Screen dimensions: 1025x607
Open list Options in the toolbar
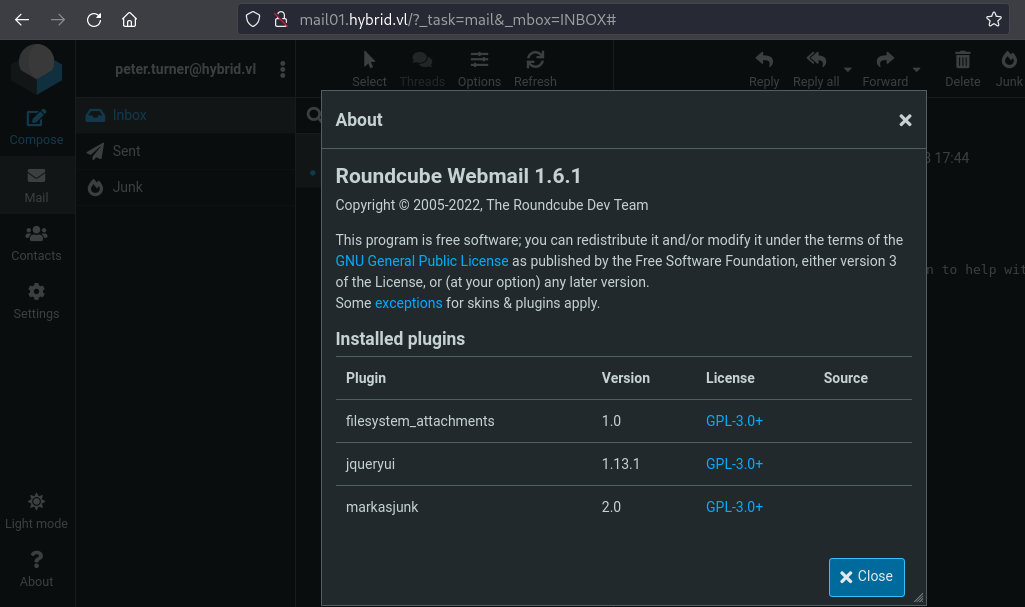click(x=479, y=69)
